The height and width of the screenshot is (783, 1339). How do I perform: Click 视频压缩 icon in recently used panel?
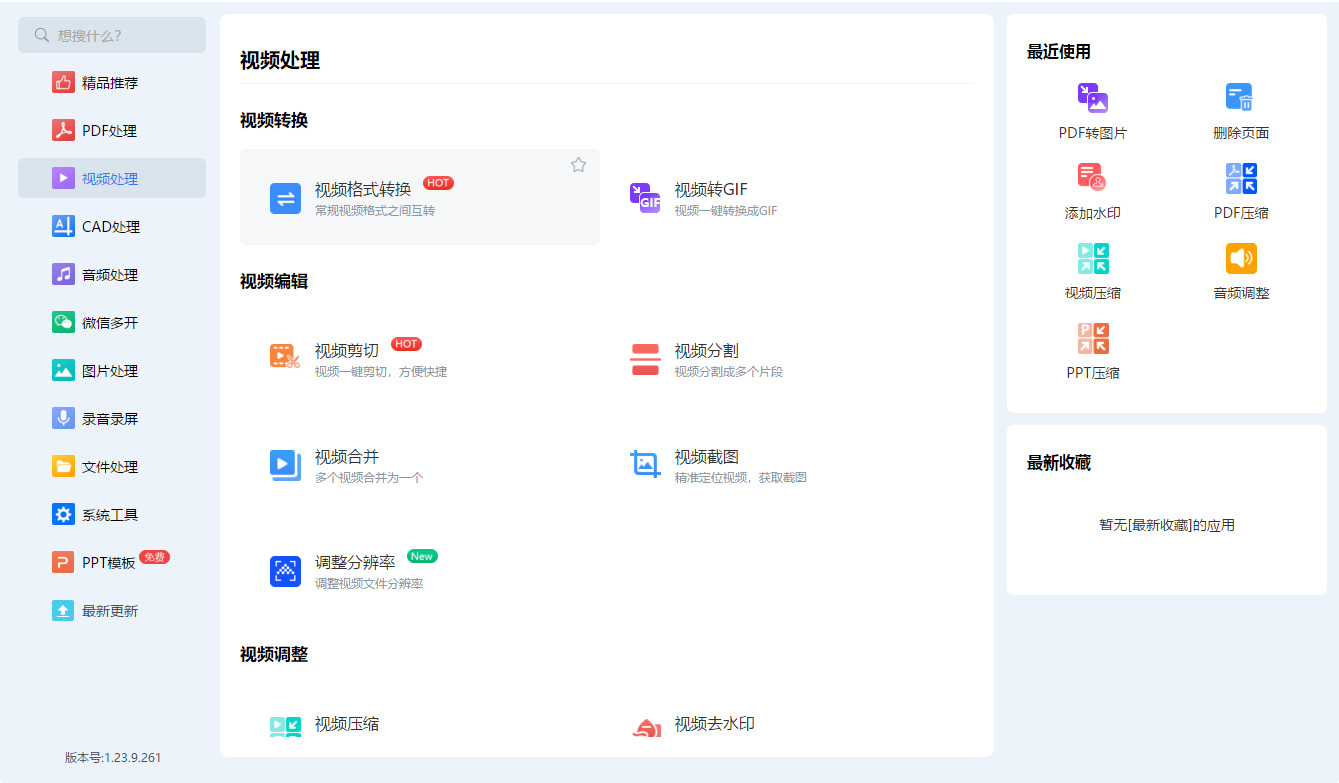1093,258
